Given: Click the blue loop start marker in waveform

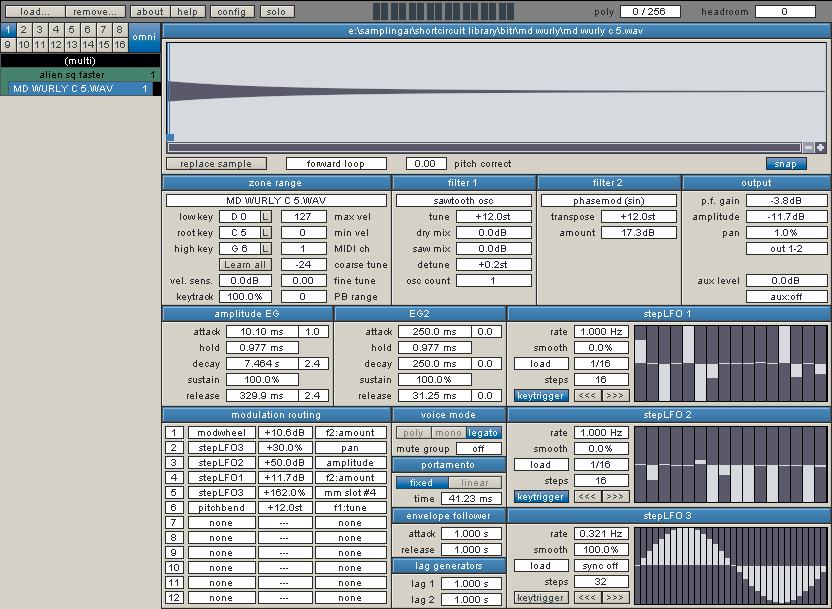Looking at the screenshot, I should click(x=170, y=138).
